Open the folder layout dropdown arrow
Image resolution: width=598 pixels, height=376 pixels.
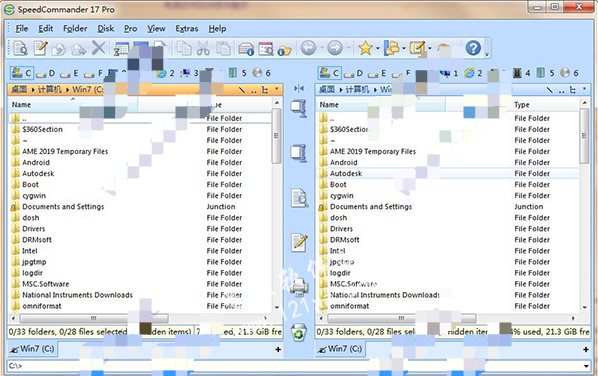[403, 48]
